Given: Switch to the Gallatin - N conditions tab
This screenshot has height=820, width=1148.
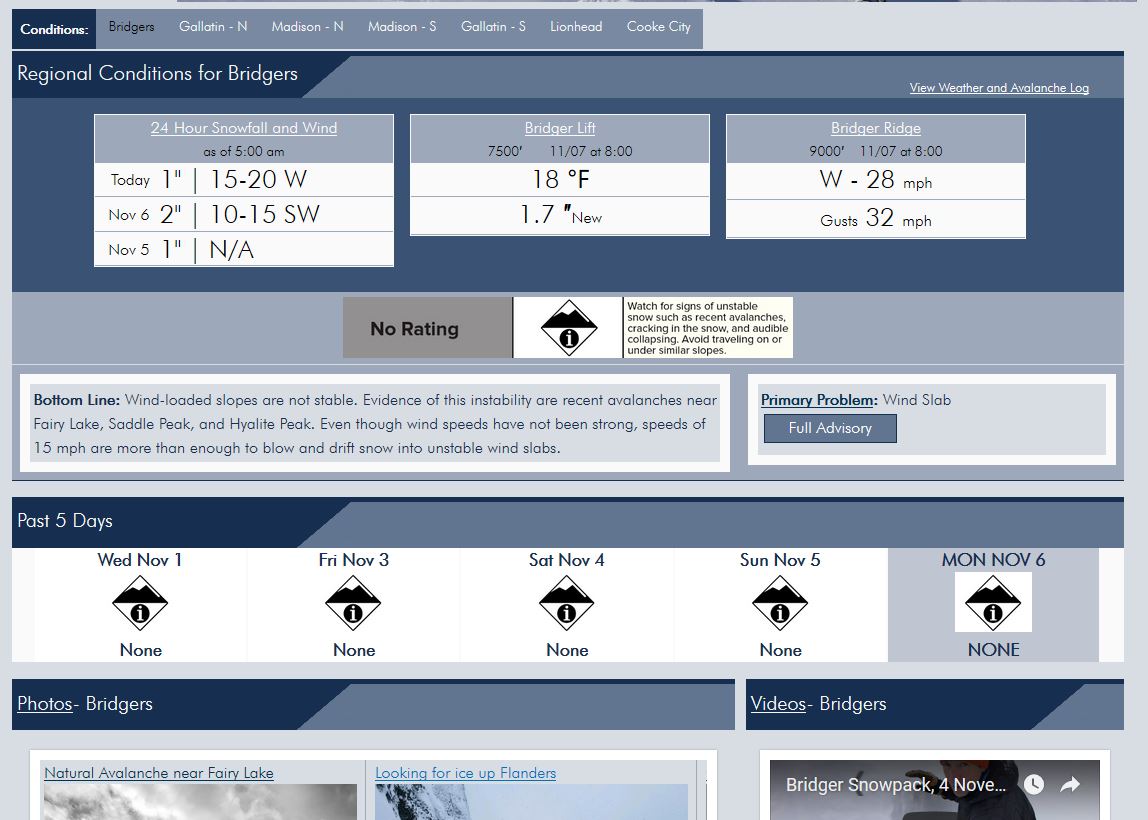Looking at the screenshot, I should coord(213,27).
